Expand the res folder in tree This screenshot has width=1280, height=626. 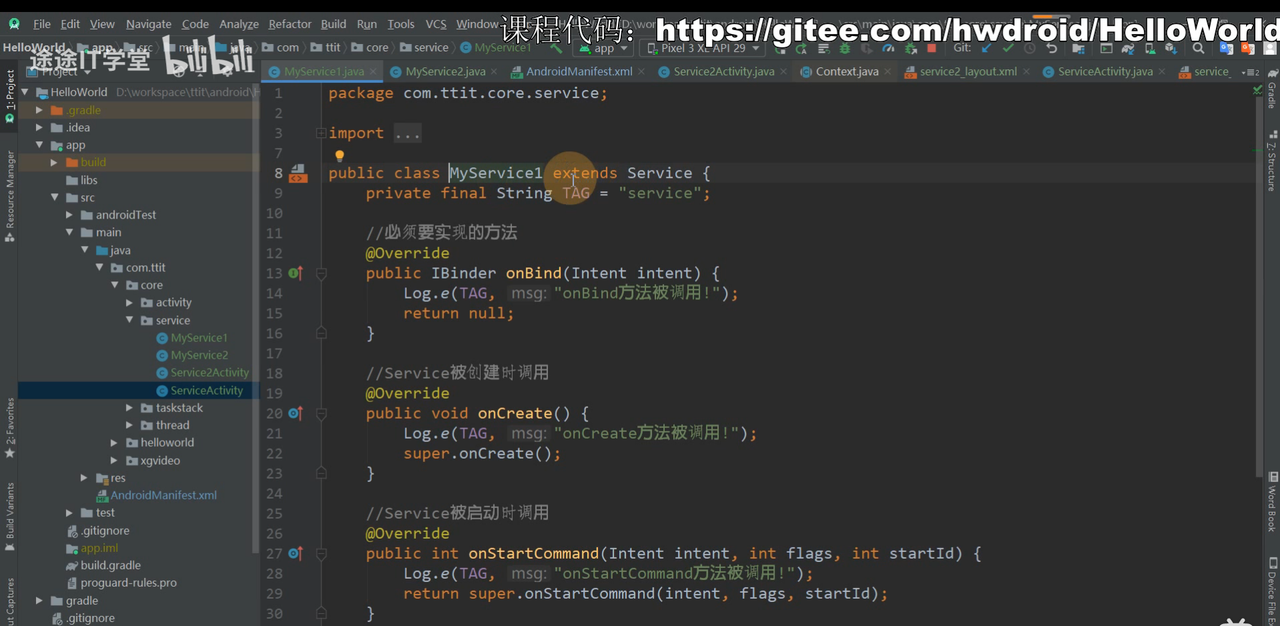pyautogui.click(x=85, y=478)
